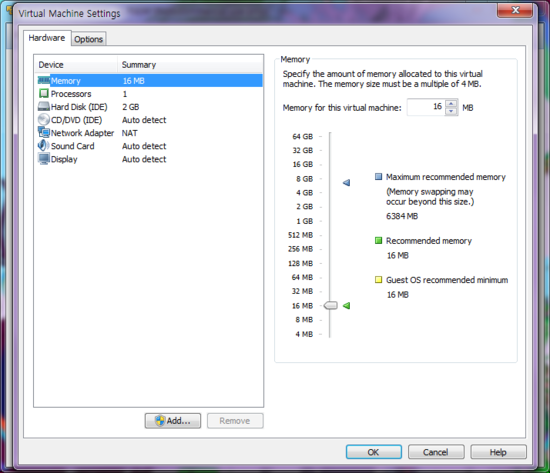The image size is (550, 473).
Task: Select the Display monitor icon
Action: (43, 159)
